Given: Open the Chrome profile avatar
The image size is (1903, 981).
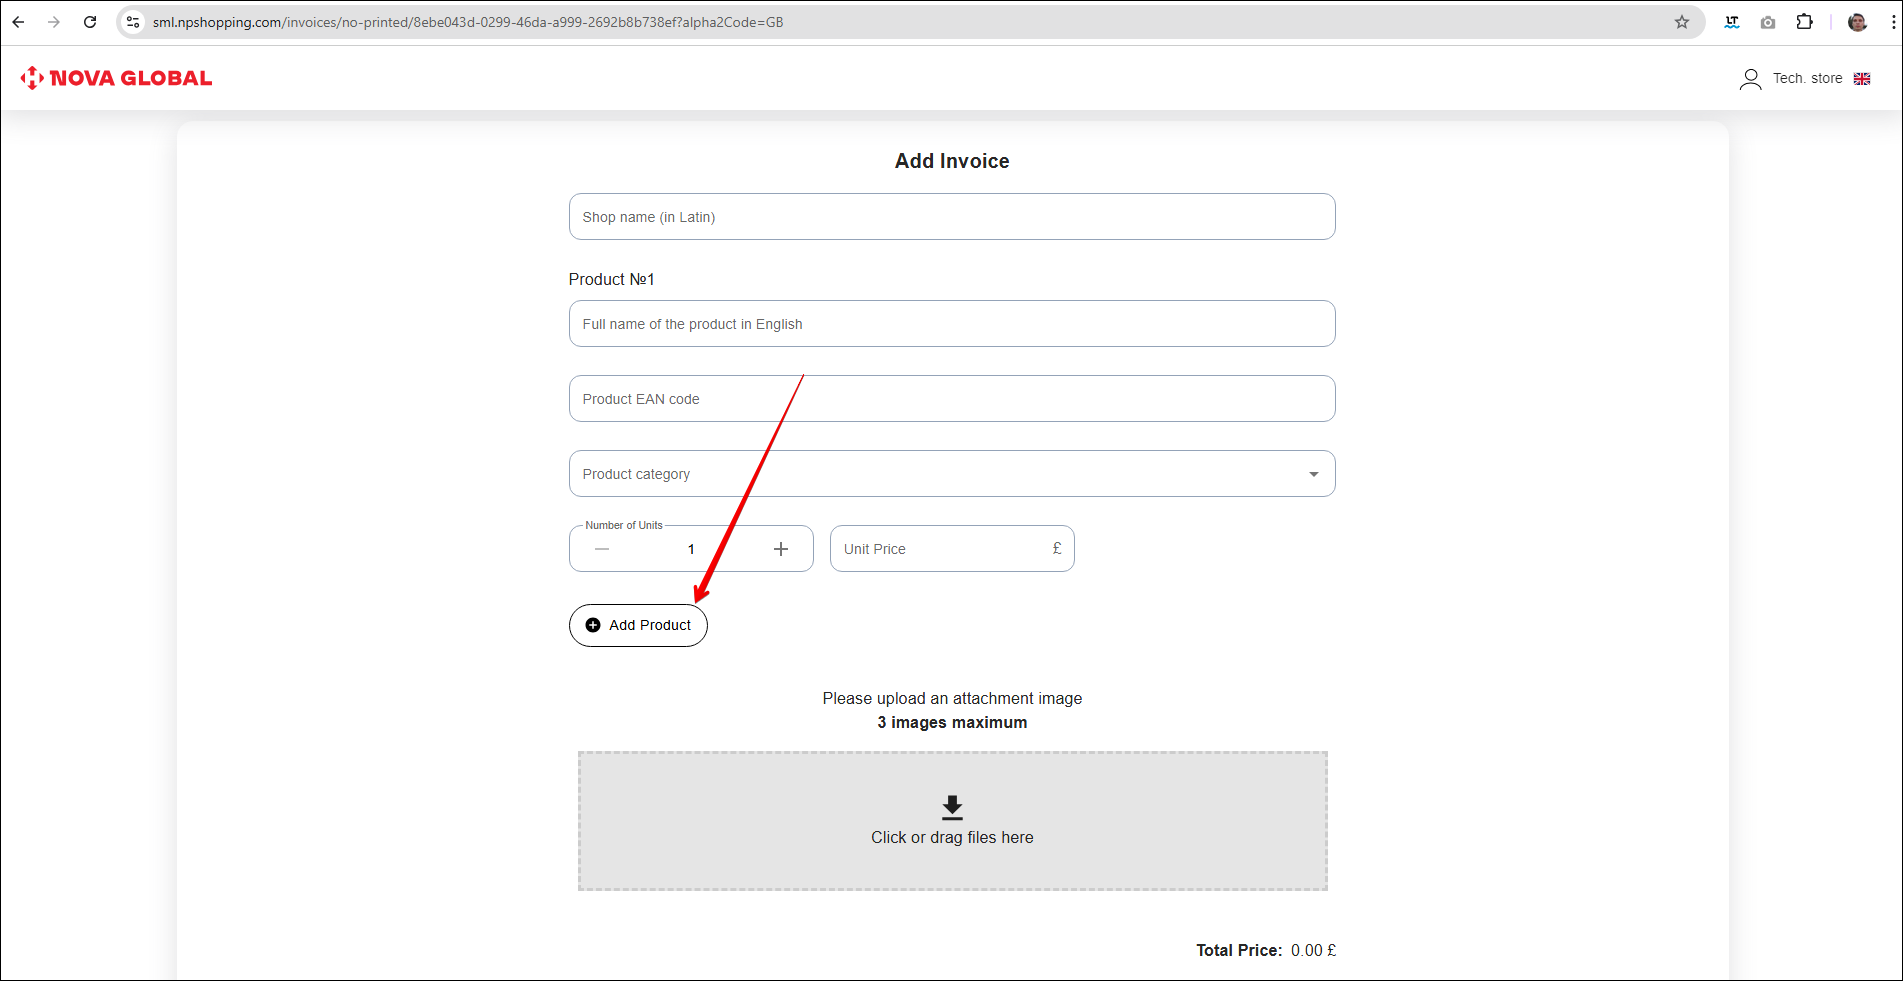Looking at the screenshot, I should (1857, 22).
